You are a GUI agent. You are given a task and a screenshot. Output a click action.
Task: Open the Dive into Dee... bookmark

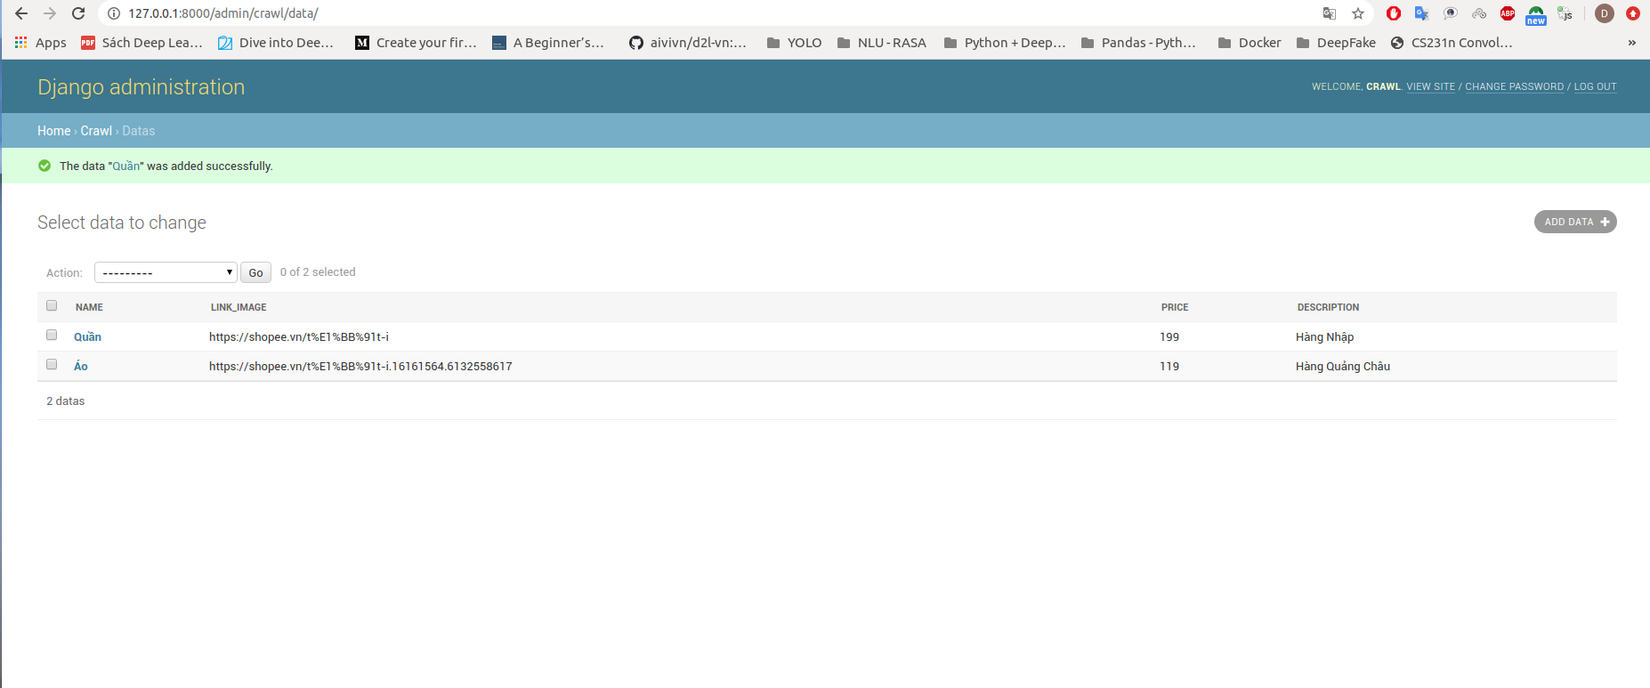click(x=276, y=43)
